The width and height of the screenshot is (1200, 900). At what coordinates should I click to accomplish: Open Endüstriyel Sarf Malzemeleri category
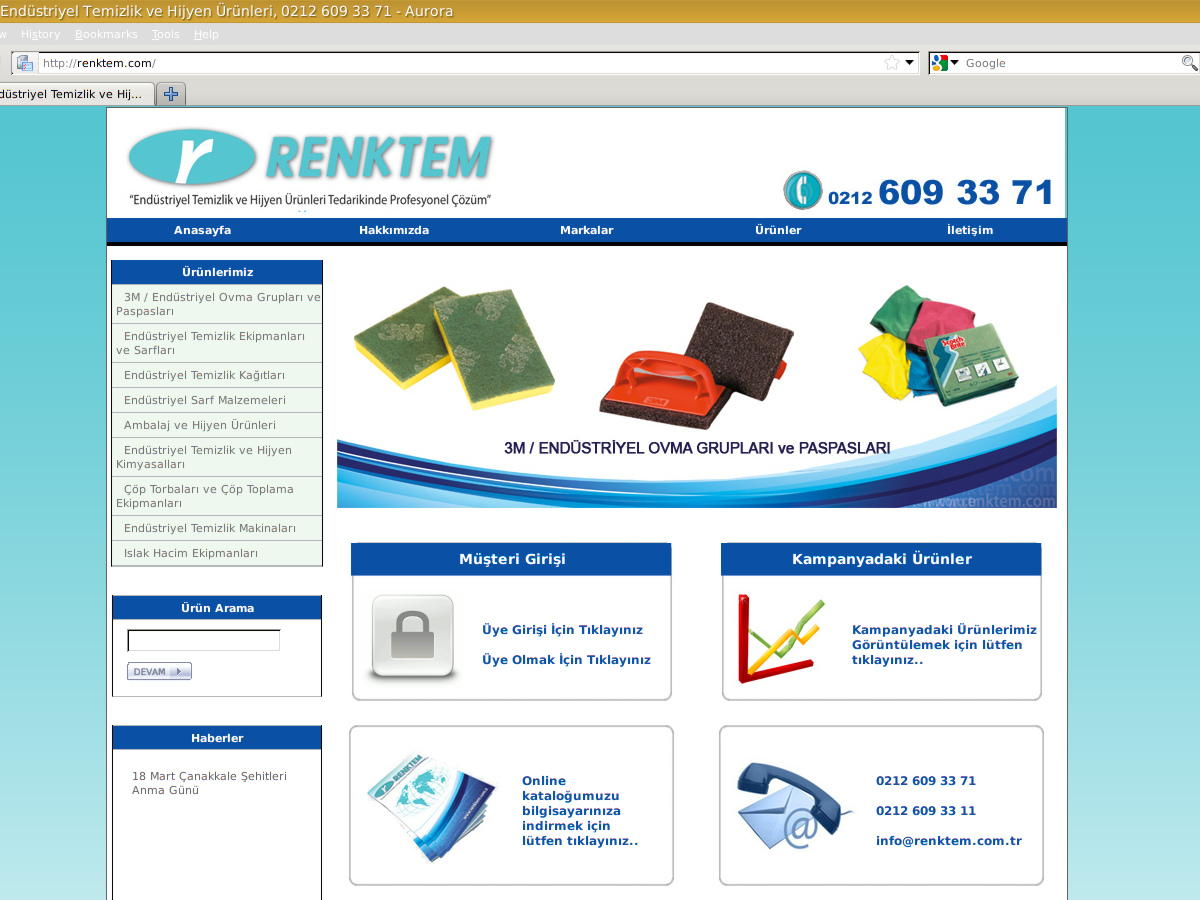[x=217, y=400]
